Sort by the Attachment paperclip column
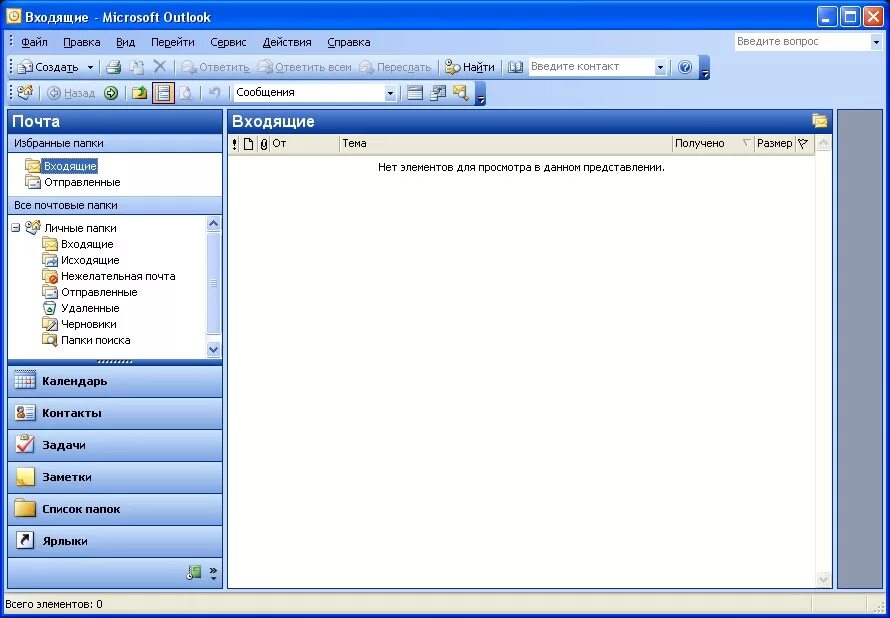Image resolution: width=890 pixels, height=618 pixels. coord(263,144)
